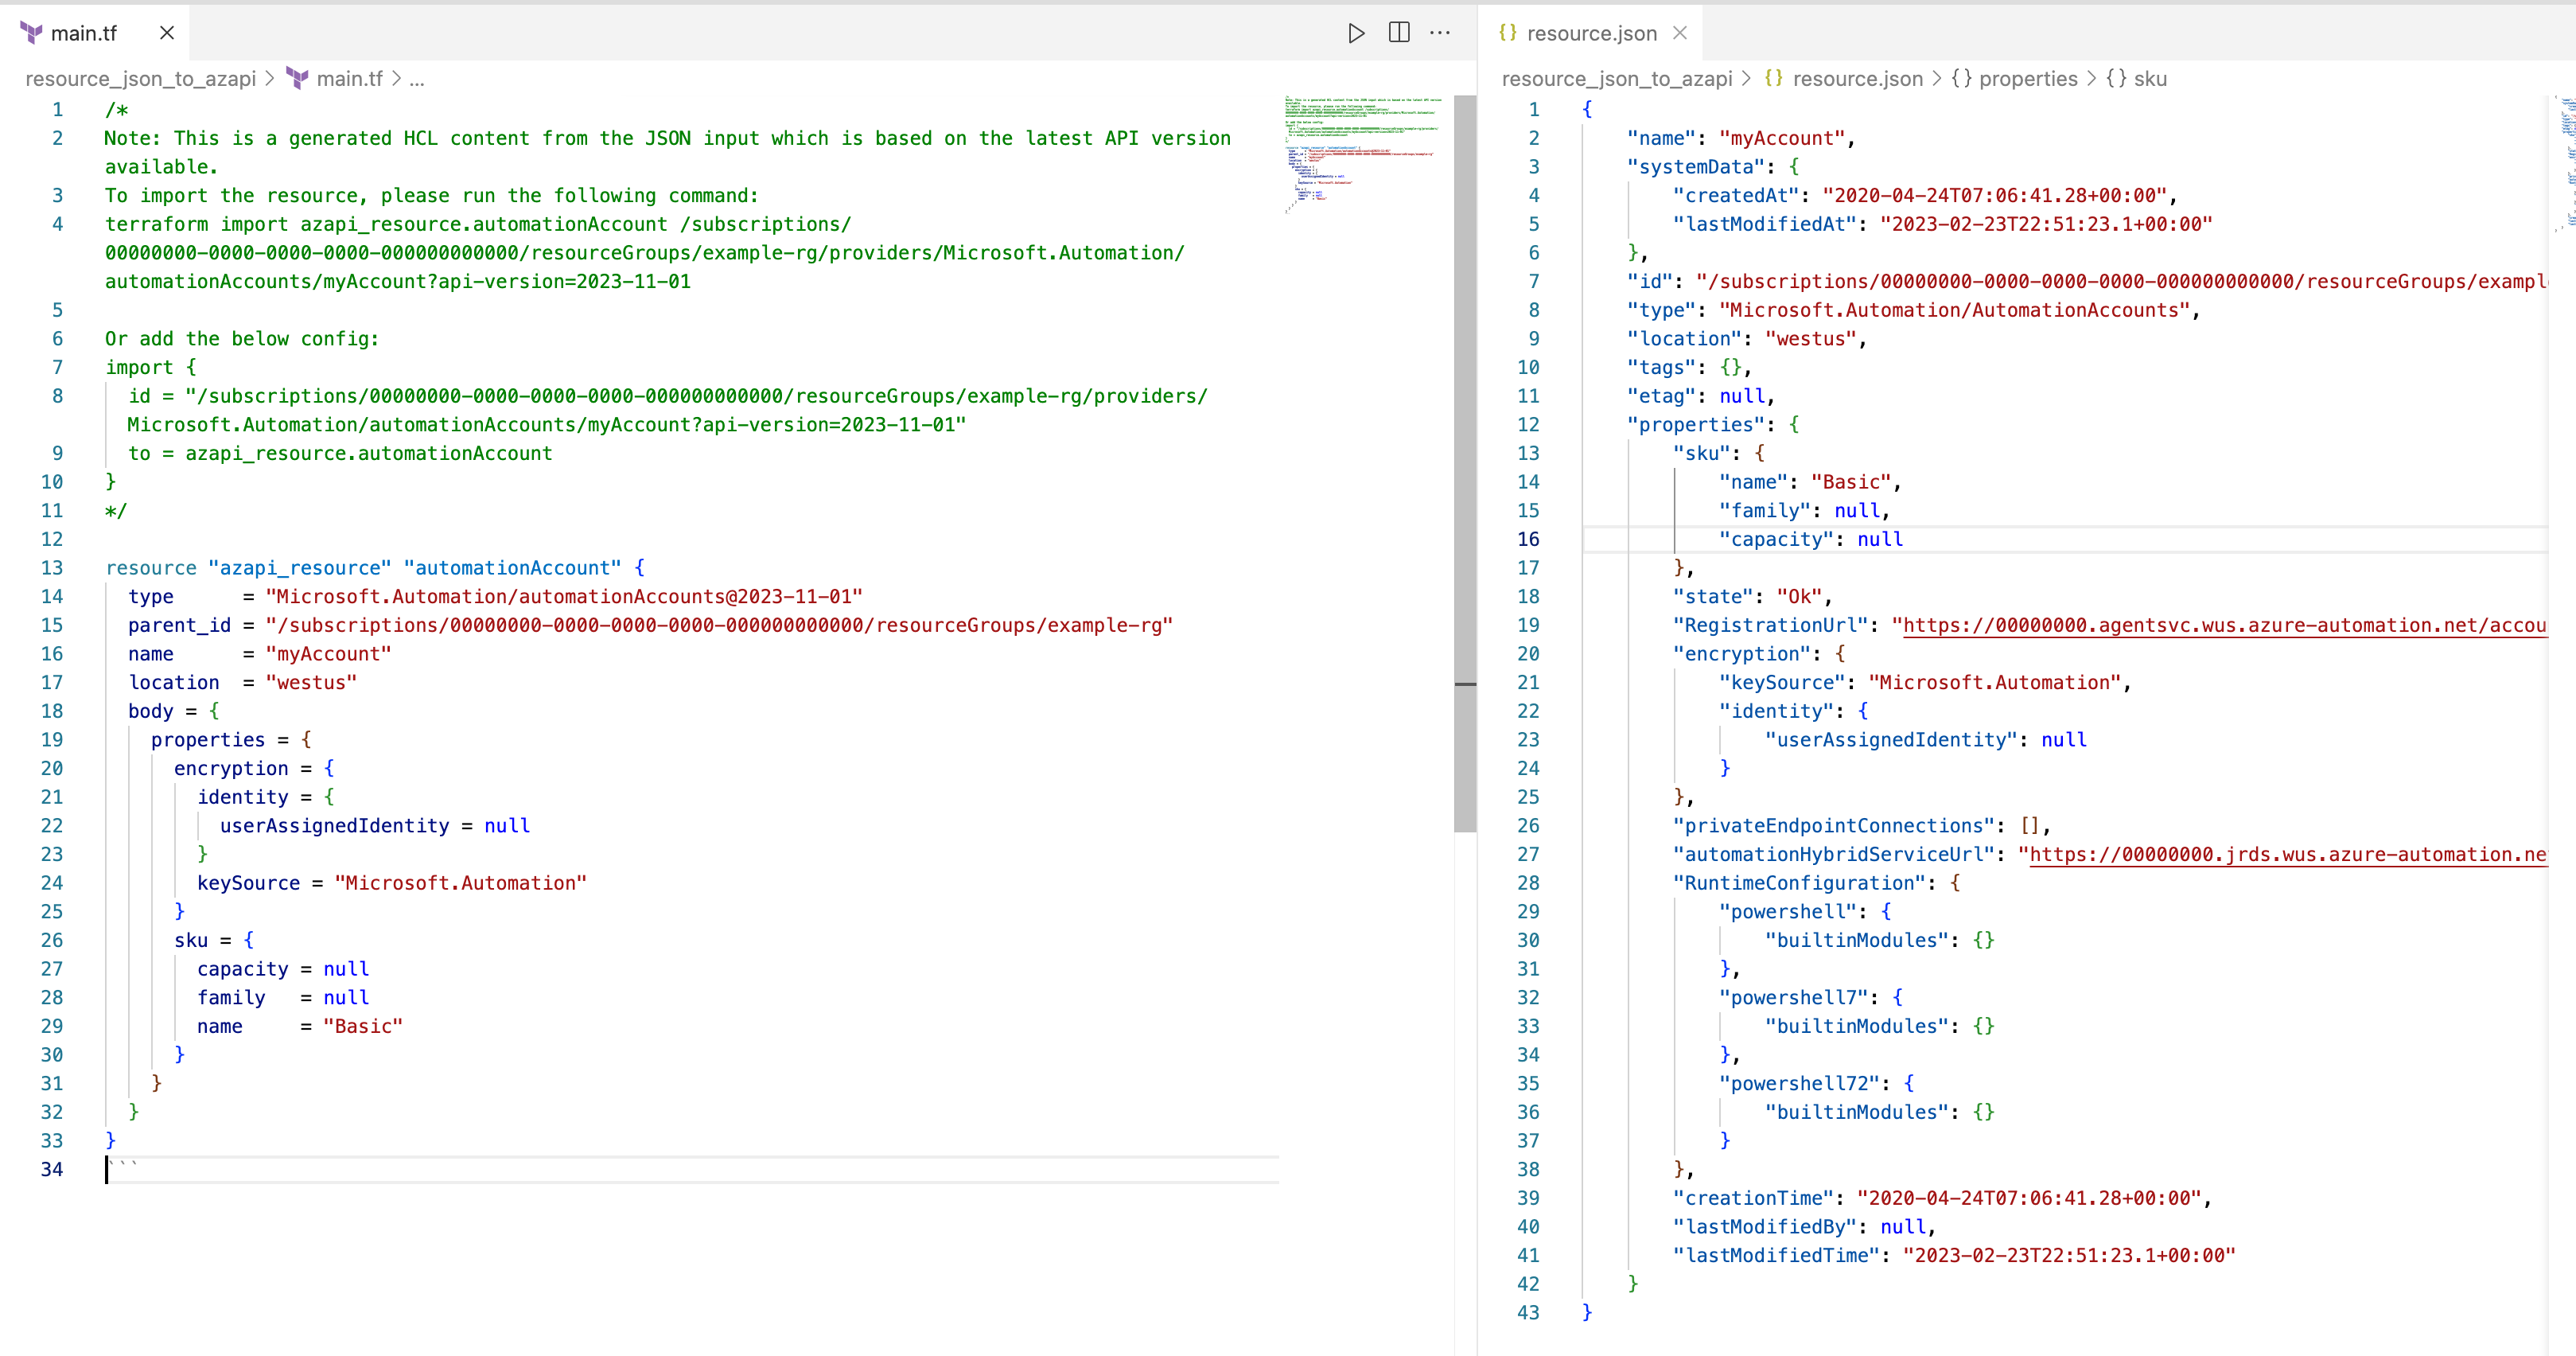
Task: Open the resource_json_to_azapi breadcrumb dropdown
Action: pyautogui.click(x=143, y=79)
